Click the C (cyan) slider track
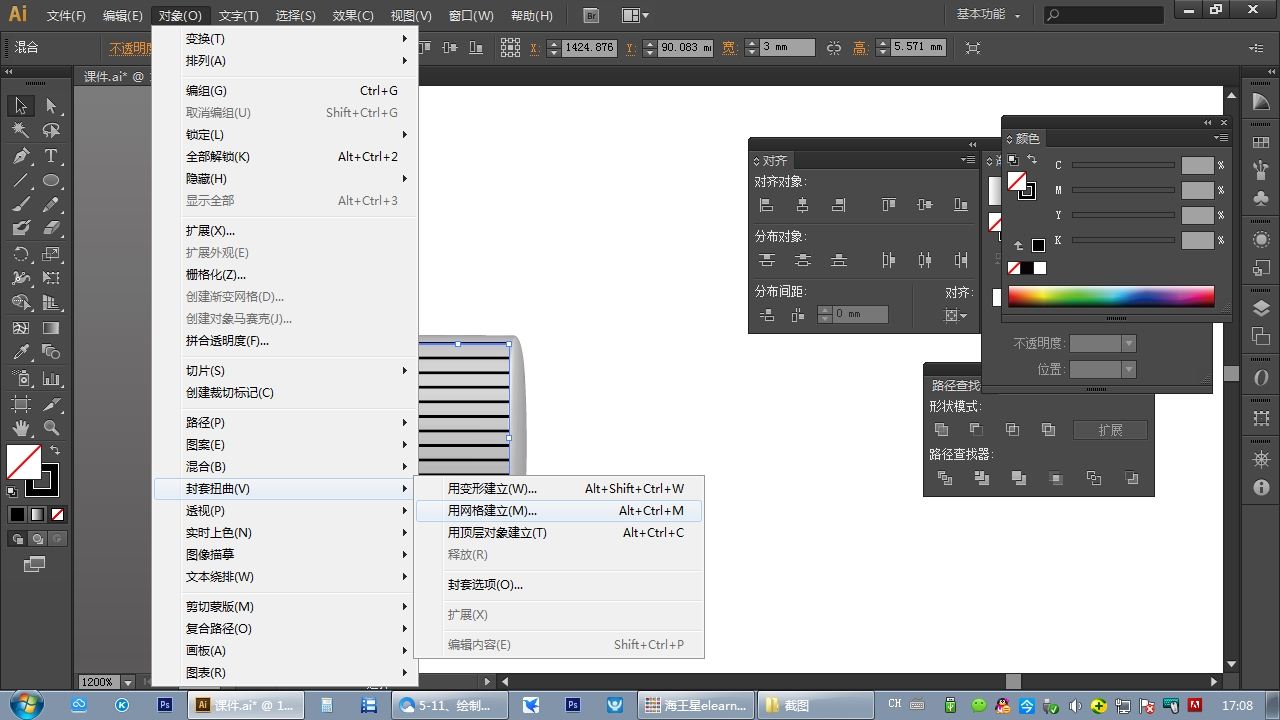The height and width of the screenshot is (720, 1280). pos(1123,165)
